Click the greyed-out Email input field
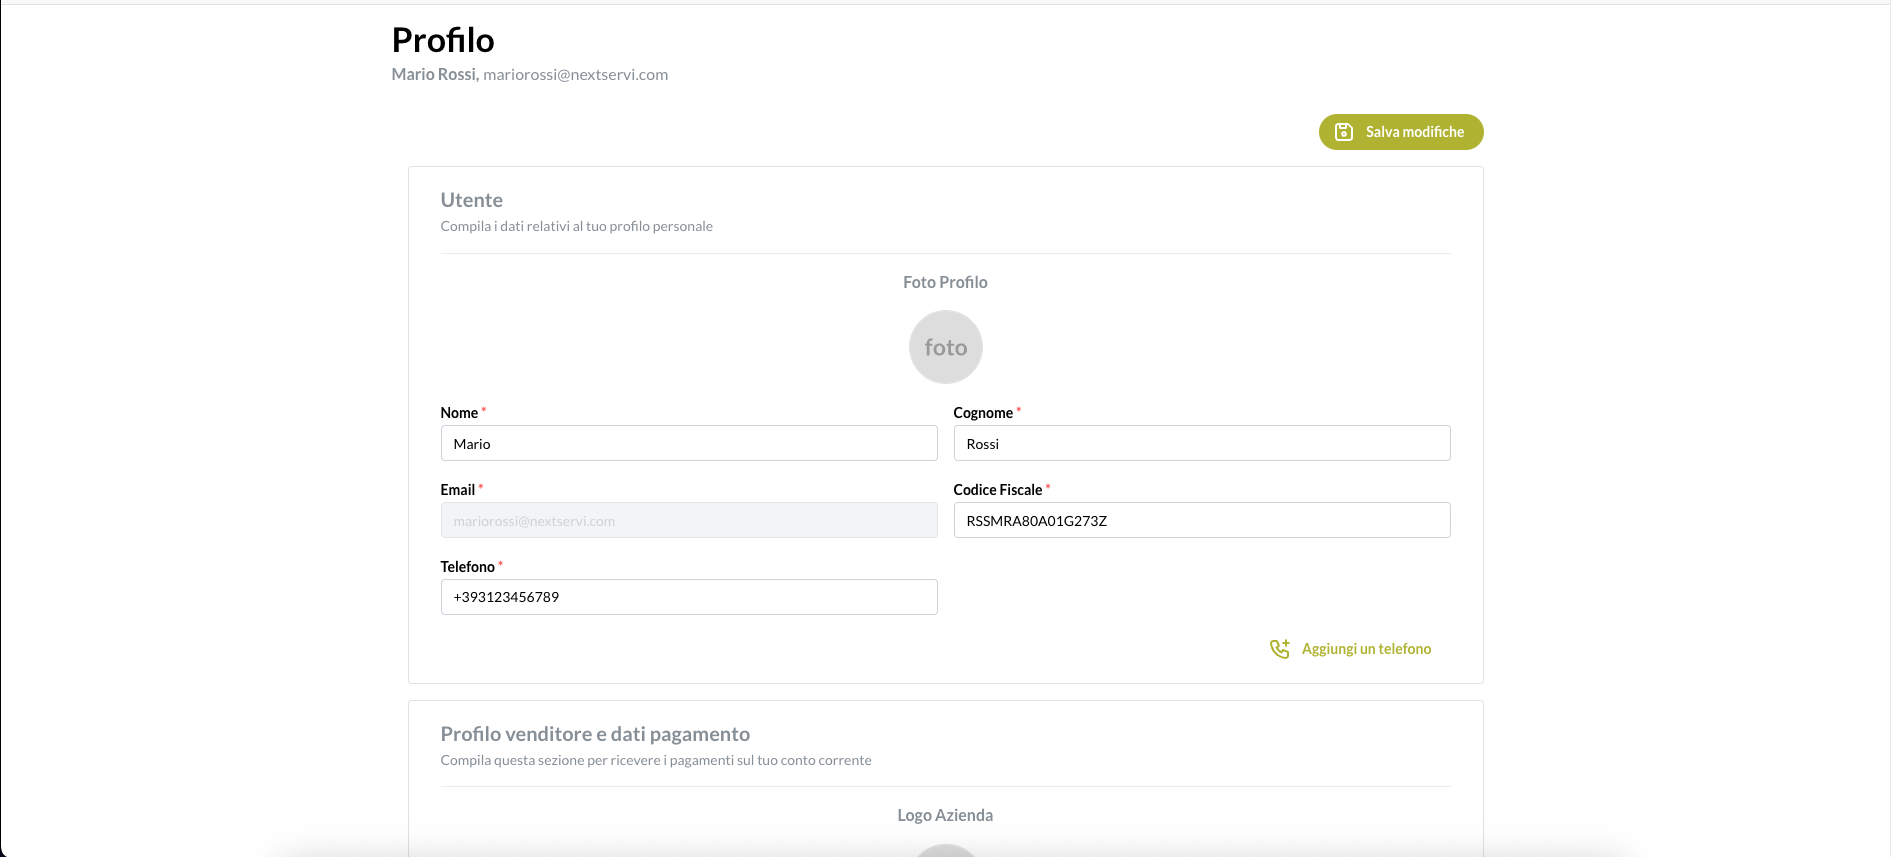The image size is (1891, 857). 688,520
